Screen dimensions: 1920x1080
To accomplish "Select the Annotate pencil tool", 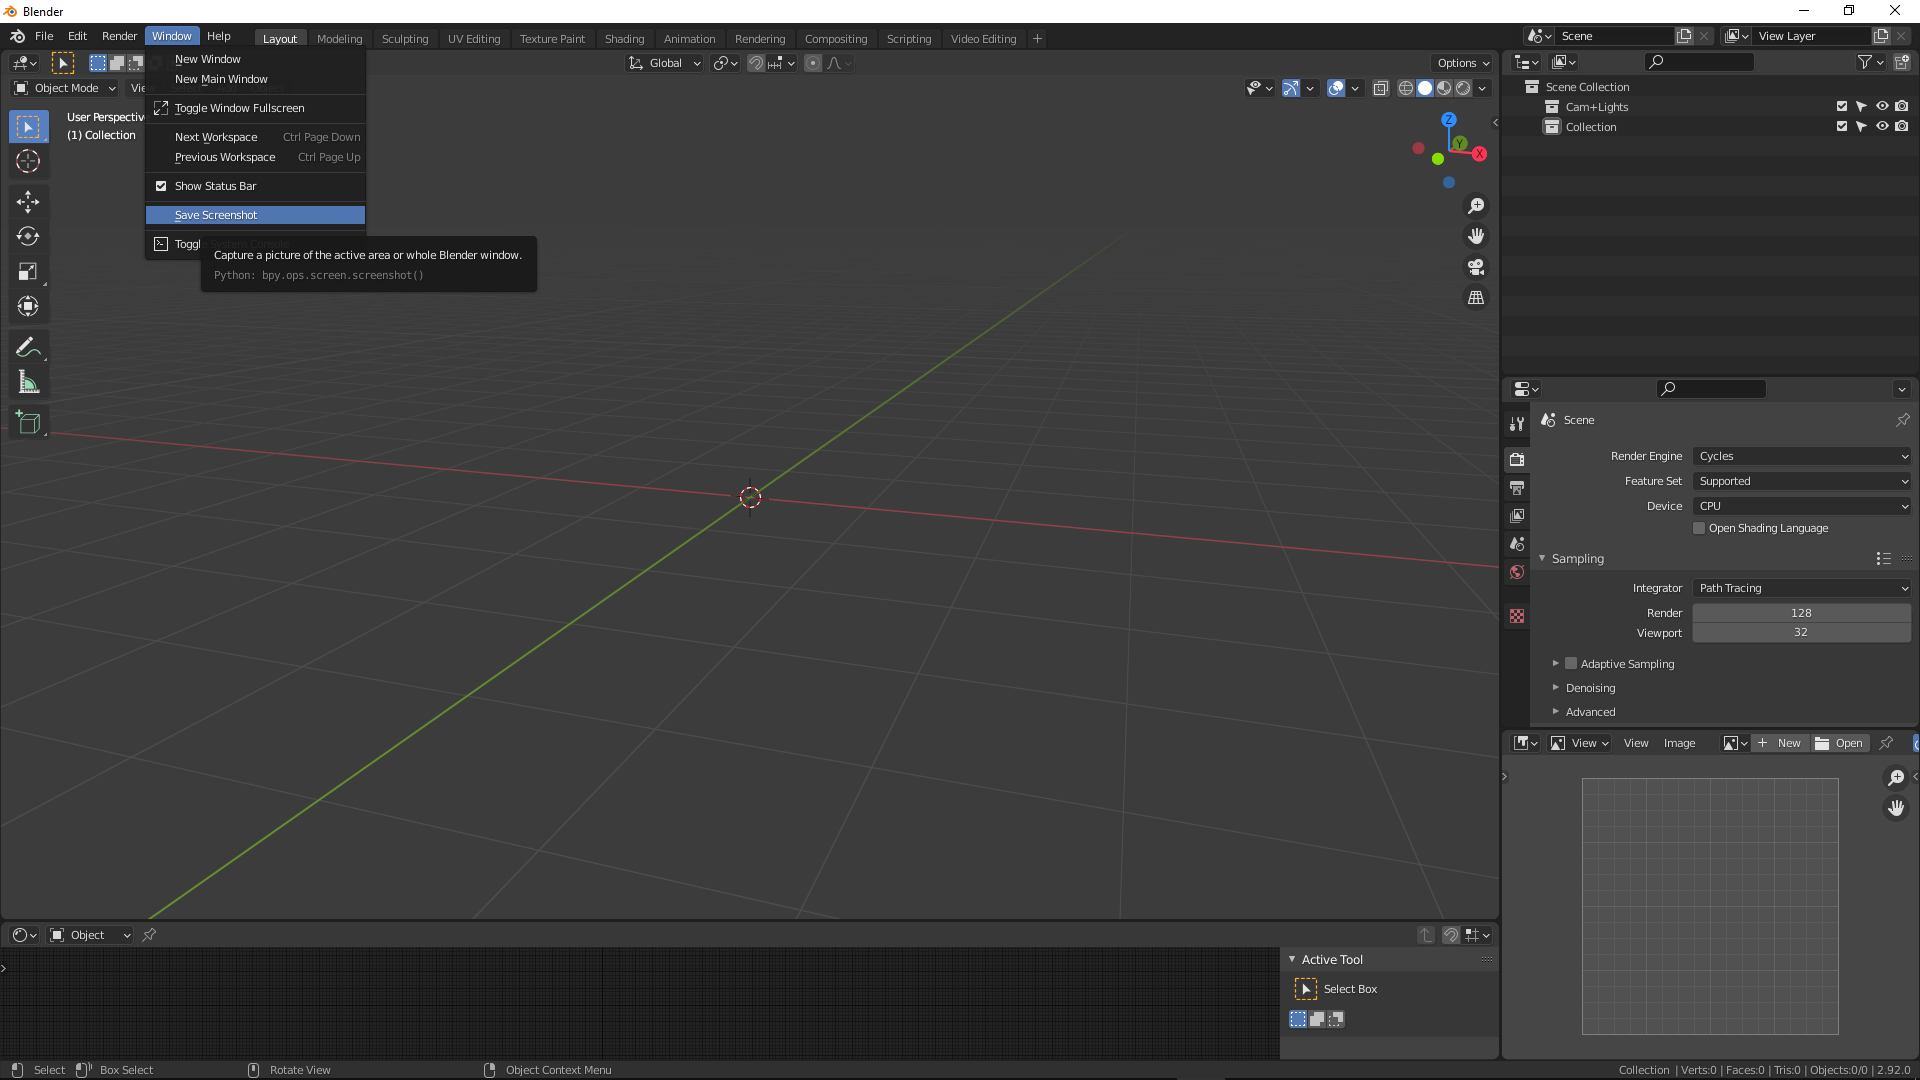I will (x=28, y=347).
